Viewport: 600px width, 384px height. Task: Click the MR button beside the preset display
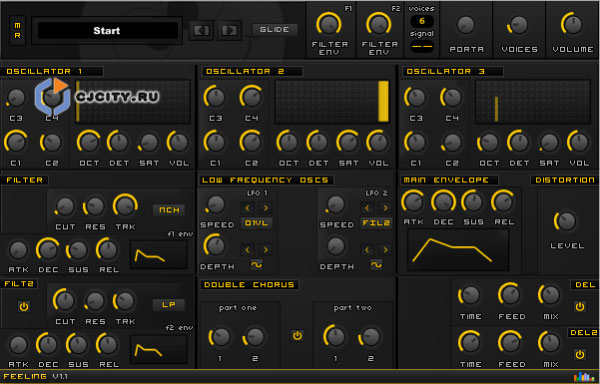click(18, 31)
